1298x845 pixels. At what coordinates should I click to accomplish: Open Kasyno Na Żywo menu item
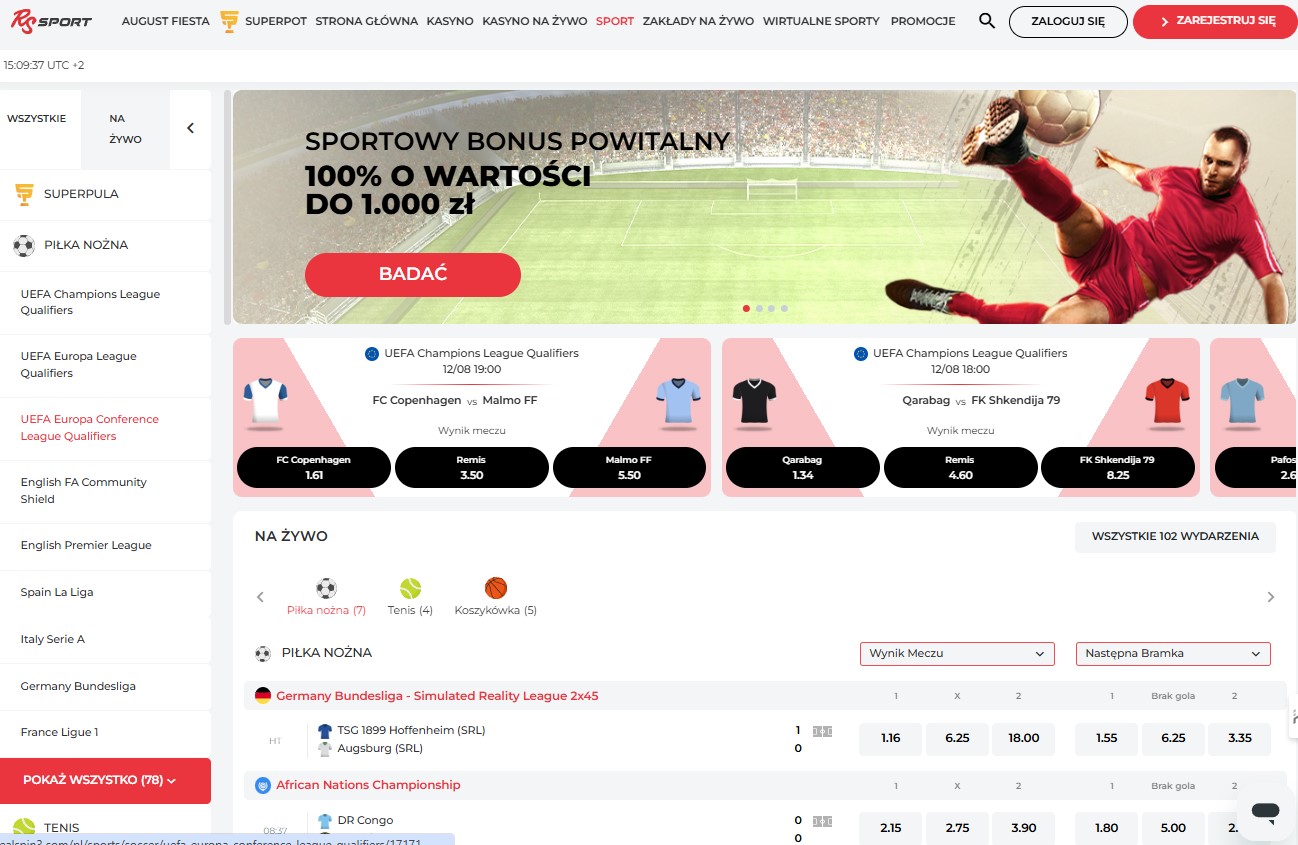(534, 21)
